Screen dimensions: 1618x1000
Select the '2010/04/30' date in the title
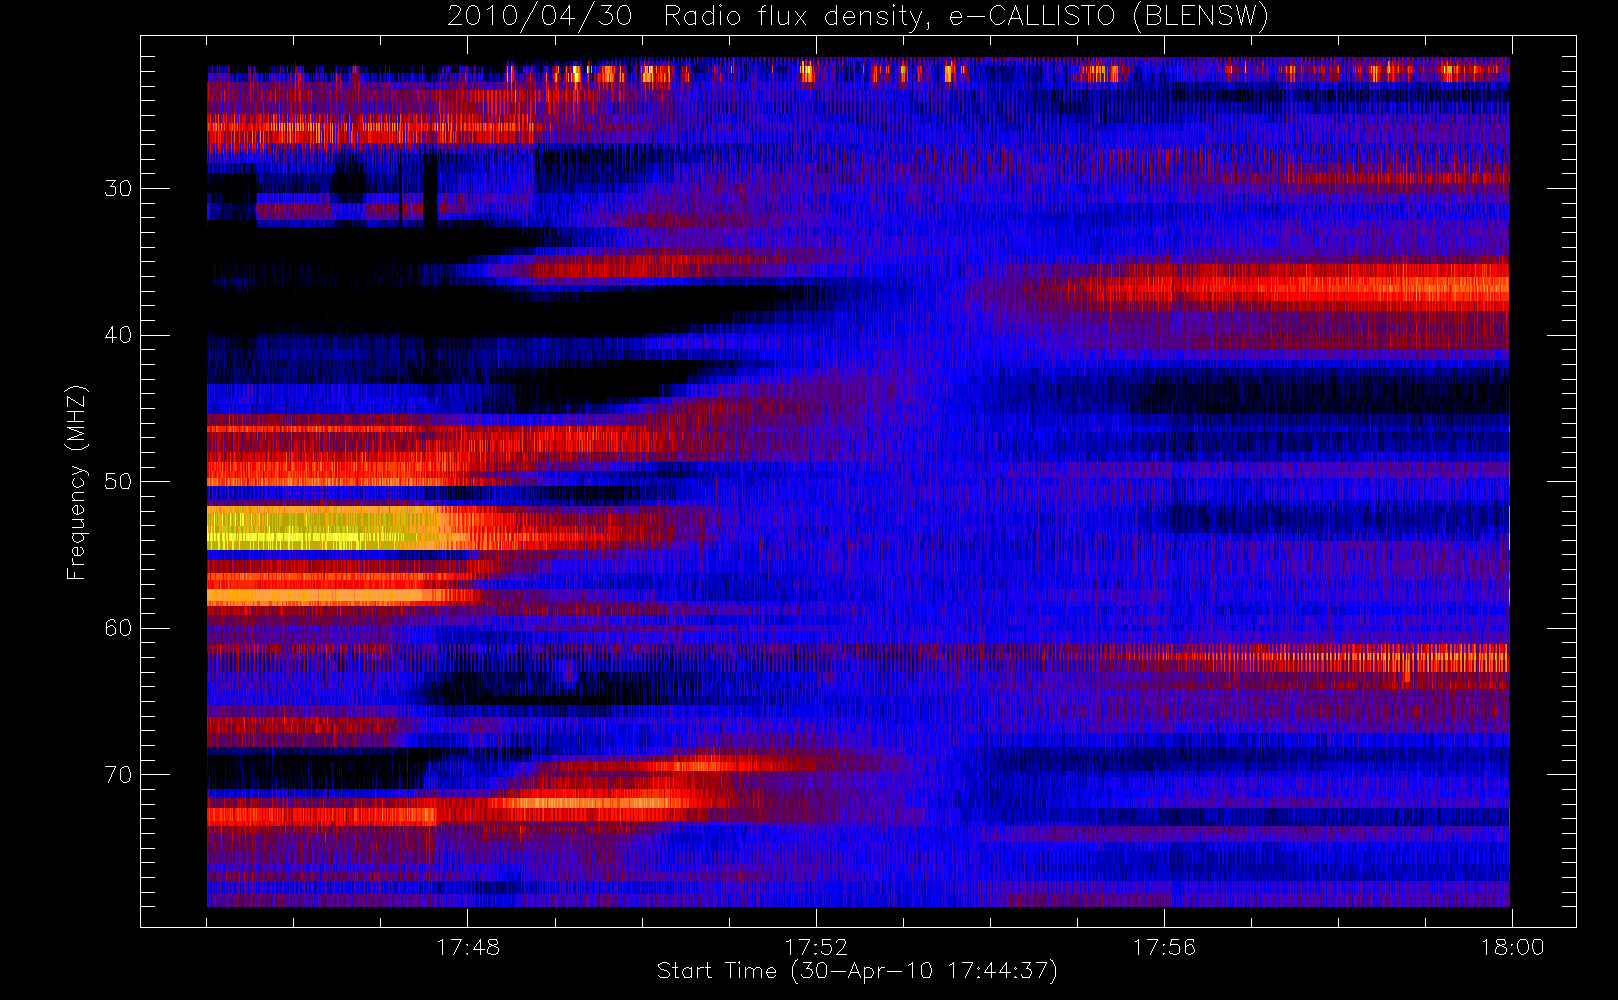(540, 17)
